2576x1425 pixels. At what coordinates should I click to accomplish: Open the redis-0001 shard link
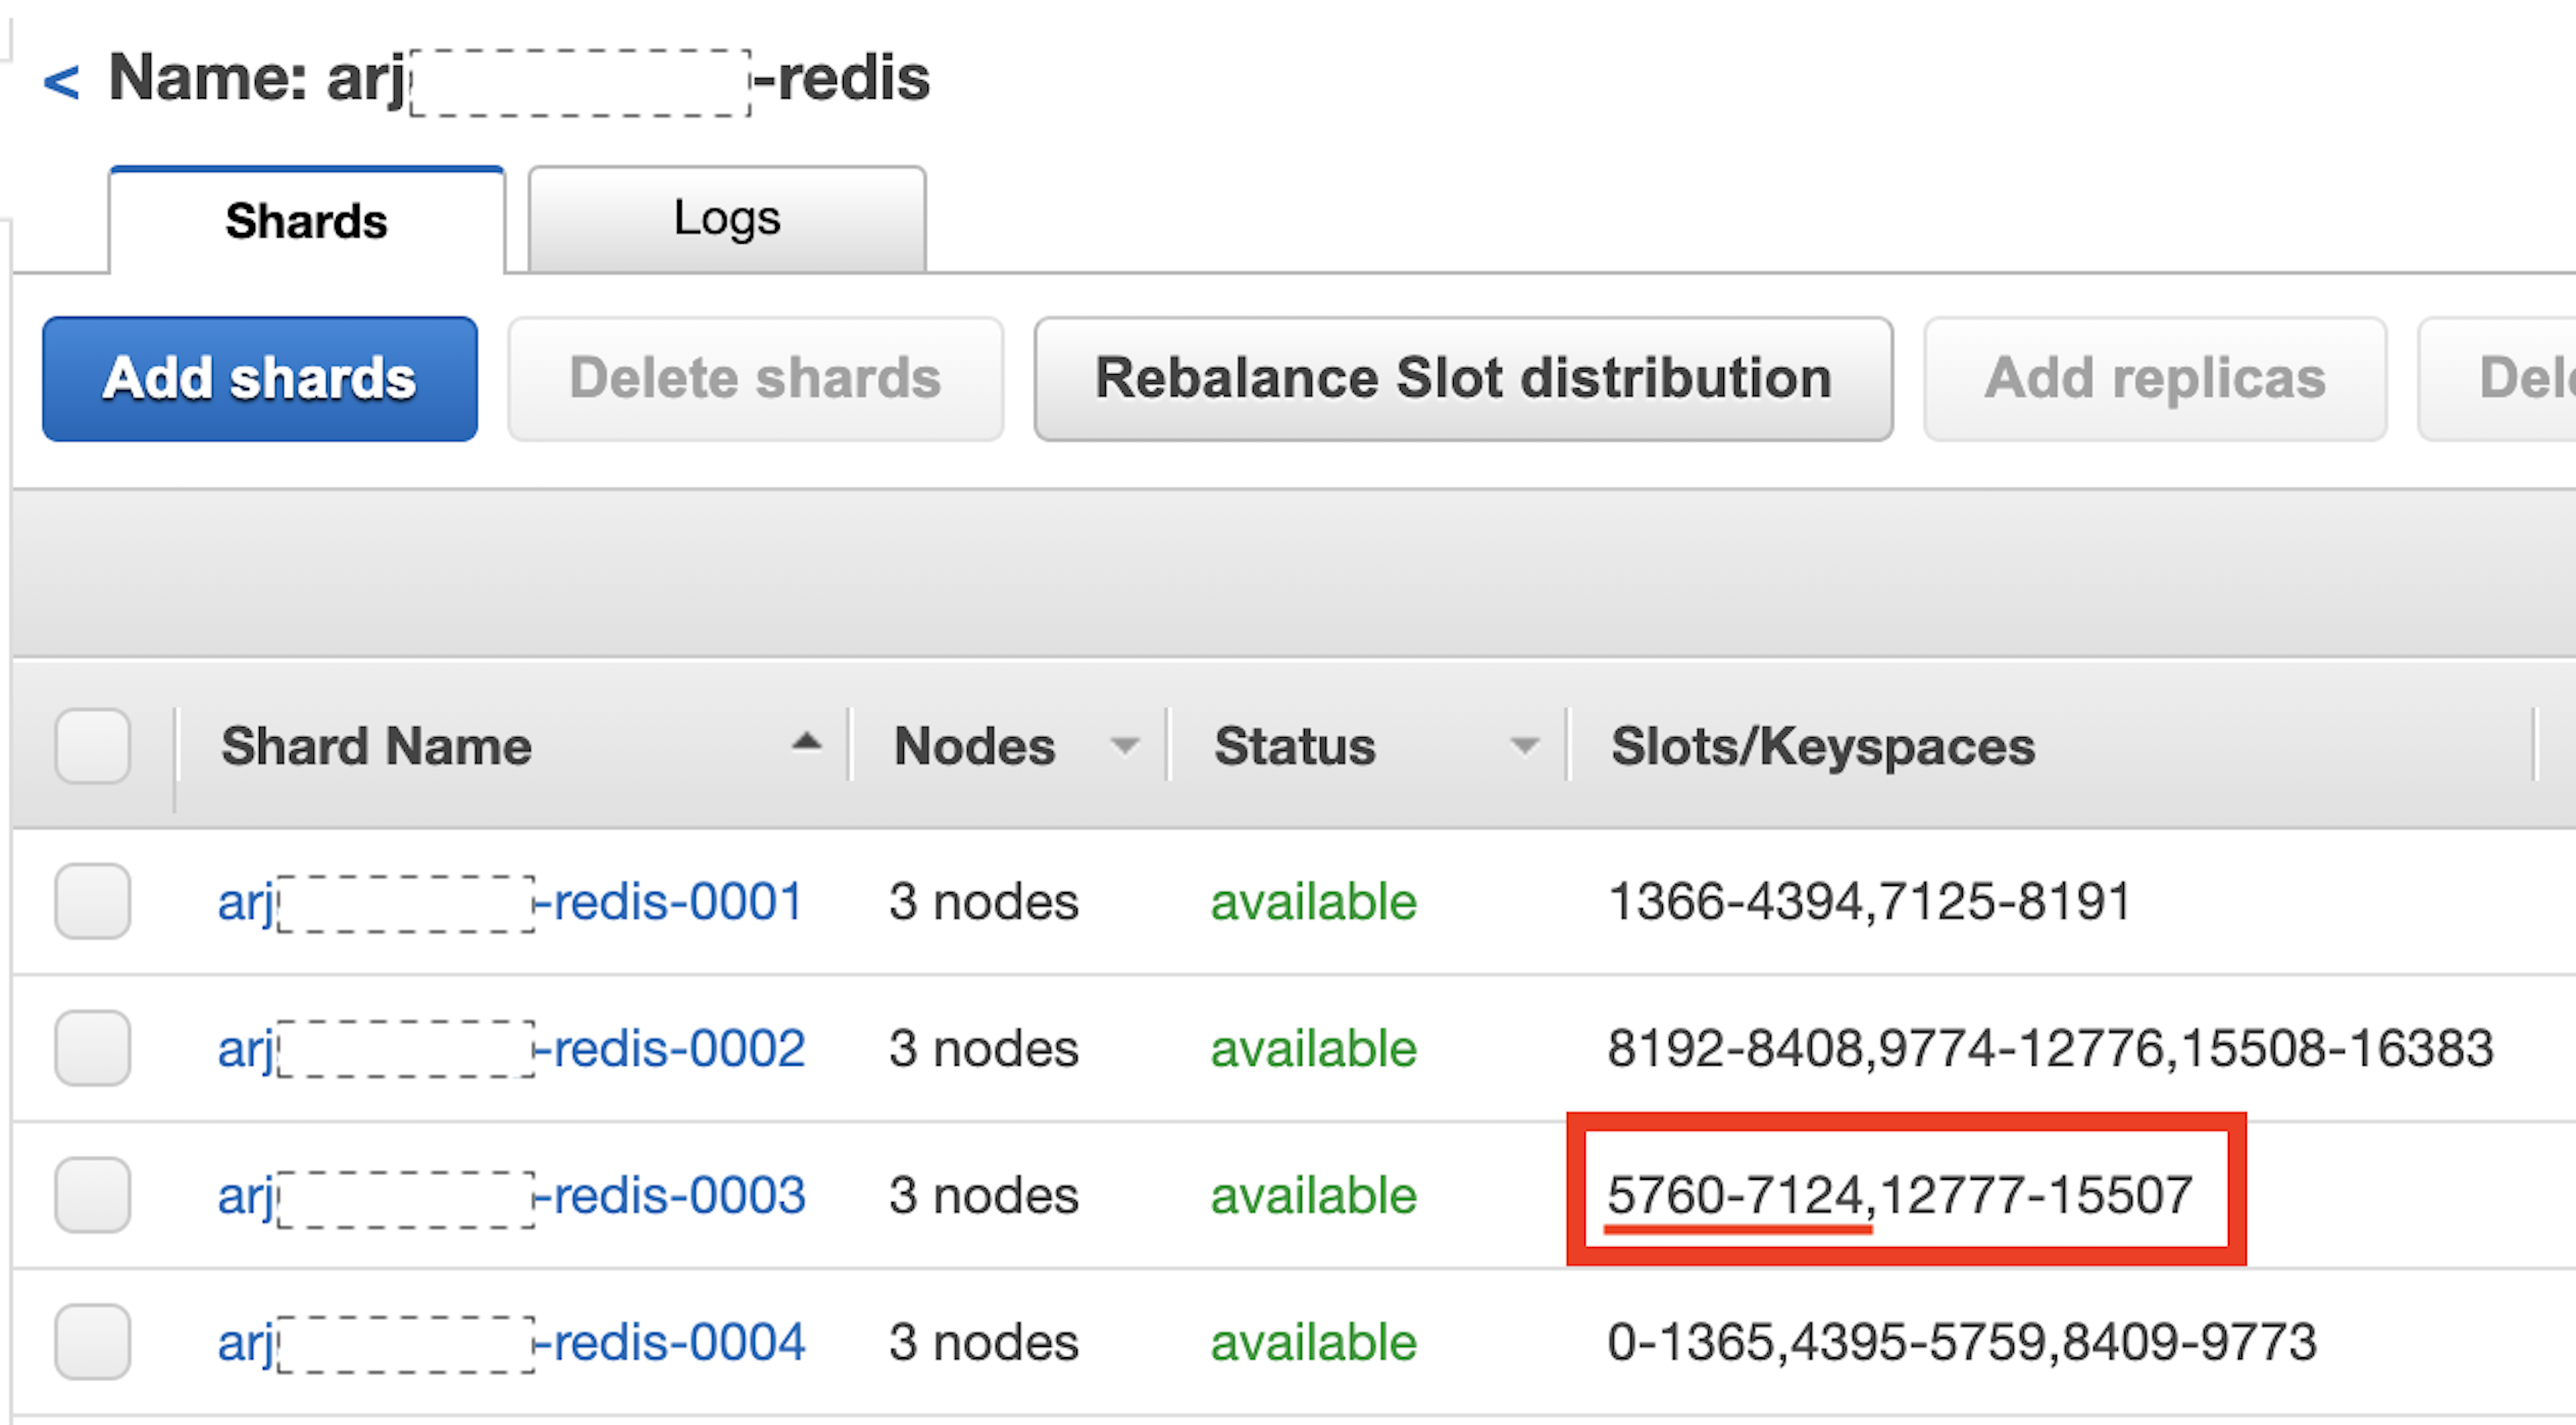(510, 902)
